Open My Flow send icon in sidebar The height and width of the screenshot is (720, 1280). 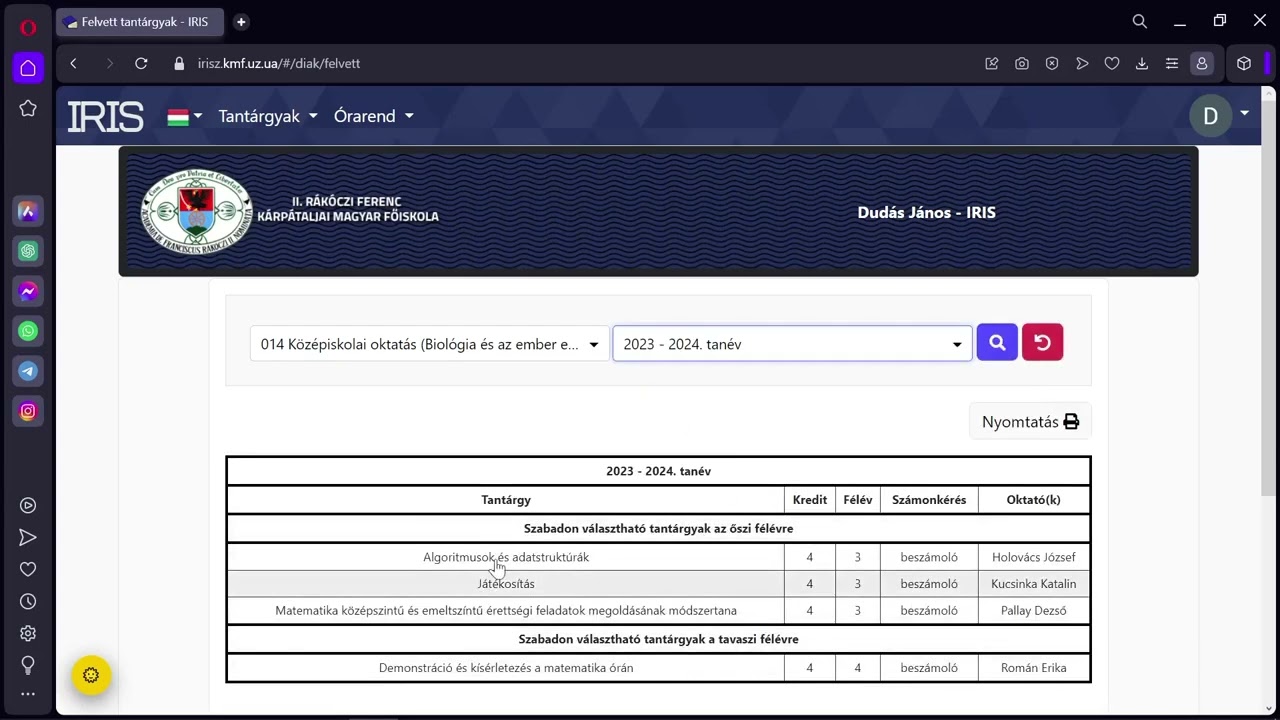(28, 538)
